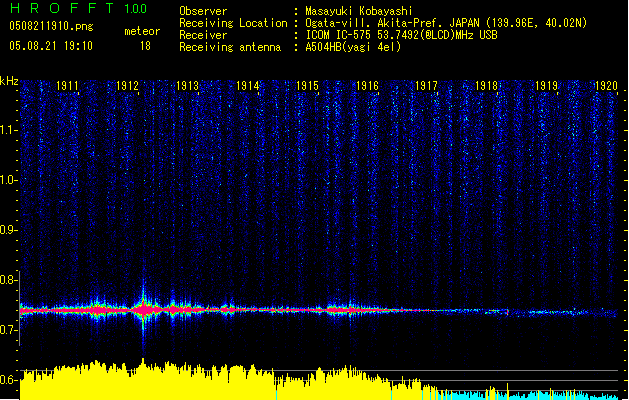The width and height of the screenshot is (629, 400).
Task: Click the Receiving antenna label
Action: tap(230, 47)
